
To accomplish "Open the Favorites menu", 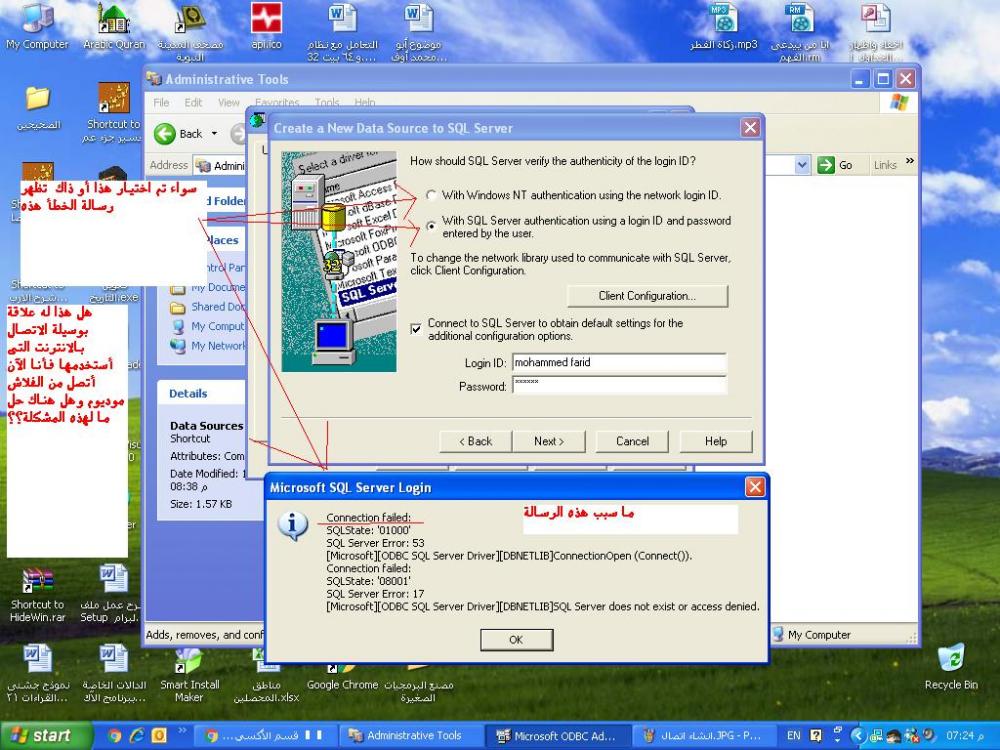I will click(277, 103).
